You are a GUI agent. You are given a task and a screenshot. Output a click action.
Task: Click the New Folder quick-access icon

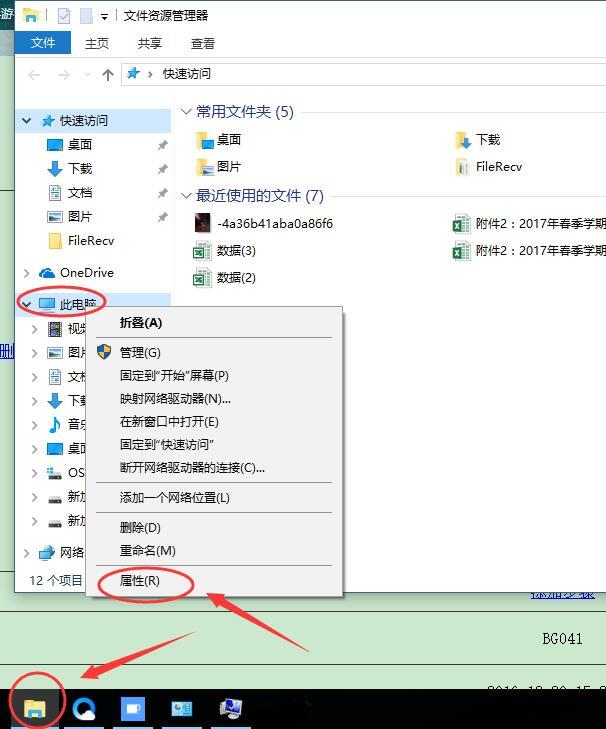(86, 16)
